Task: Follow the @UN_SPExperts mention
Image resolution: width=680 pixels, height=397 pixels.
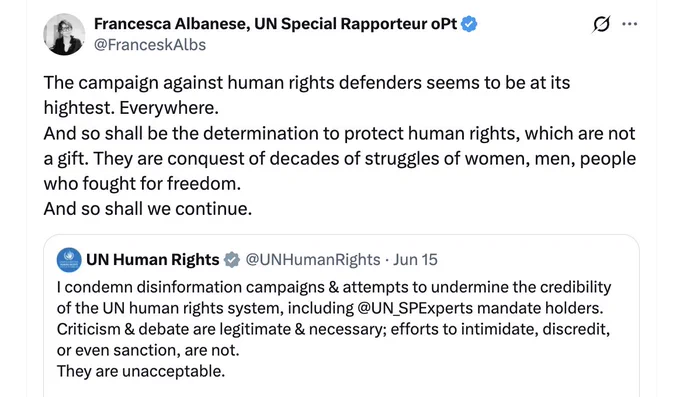Action: click(415, 308)
